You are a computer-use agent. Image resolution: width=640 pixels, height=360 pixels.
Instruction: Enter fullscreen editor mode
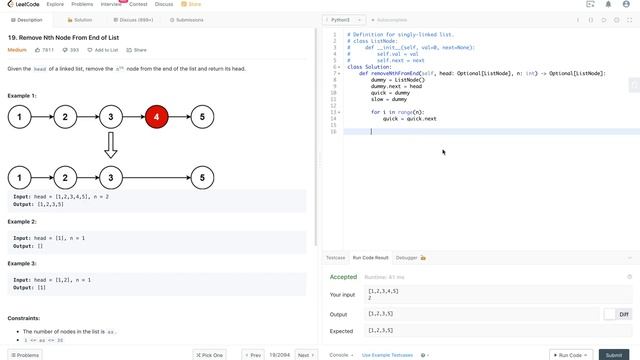click(630, 20)
